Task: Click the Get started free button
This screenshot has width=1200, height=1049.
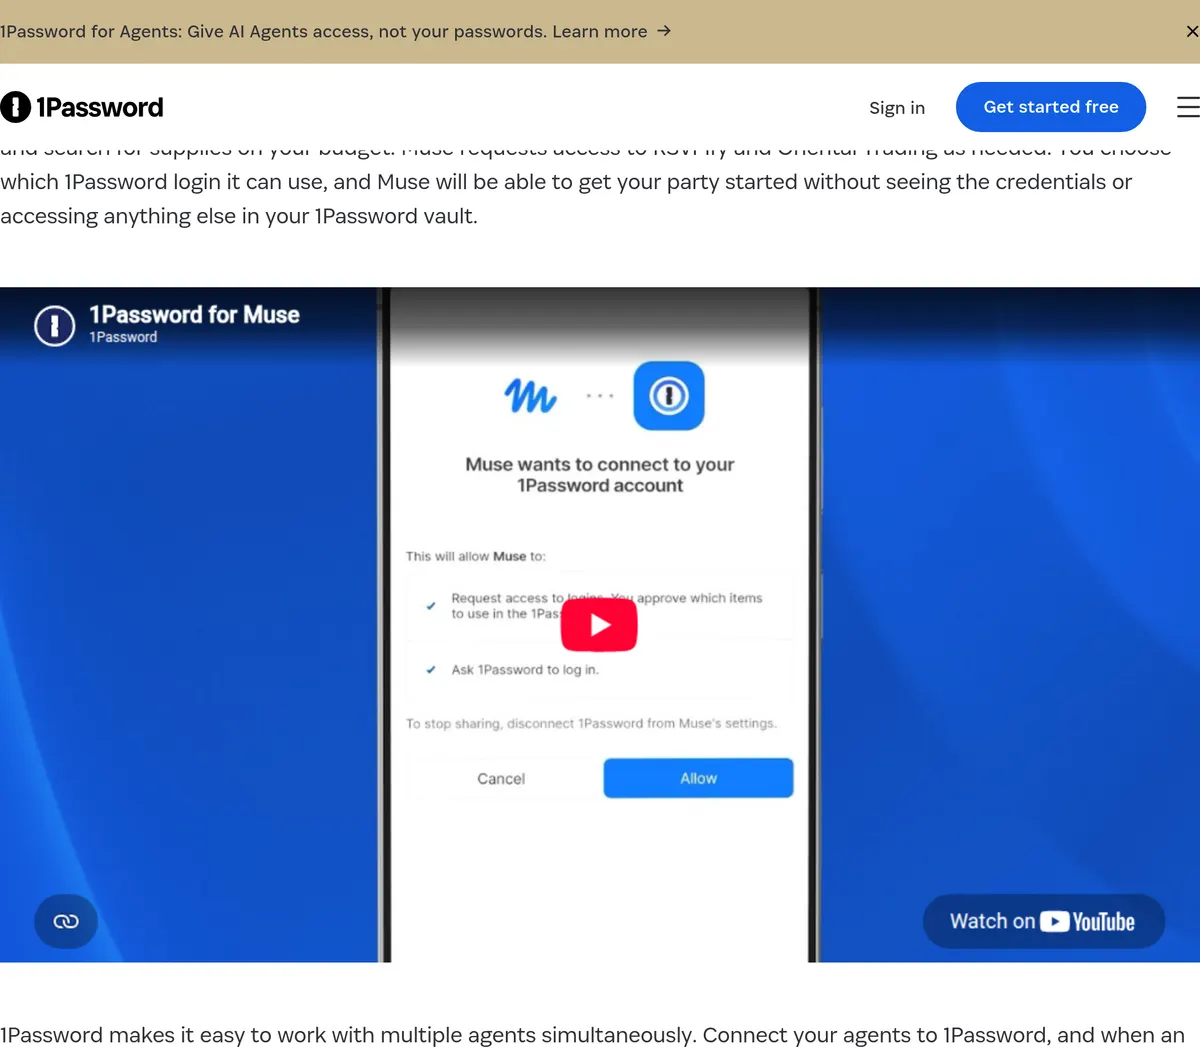Action: coord(1051,107)
